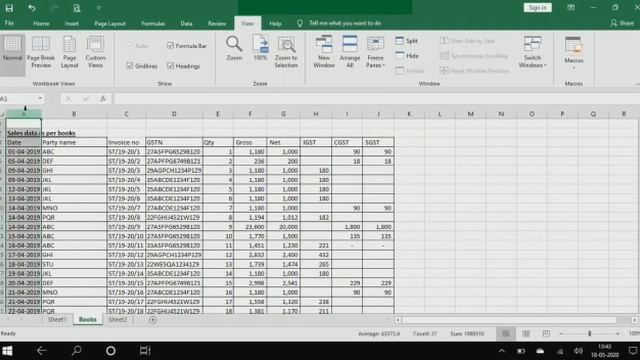Open the Home tab
640x360 pixels.
click(41, 23)
